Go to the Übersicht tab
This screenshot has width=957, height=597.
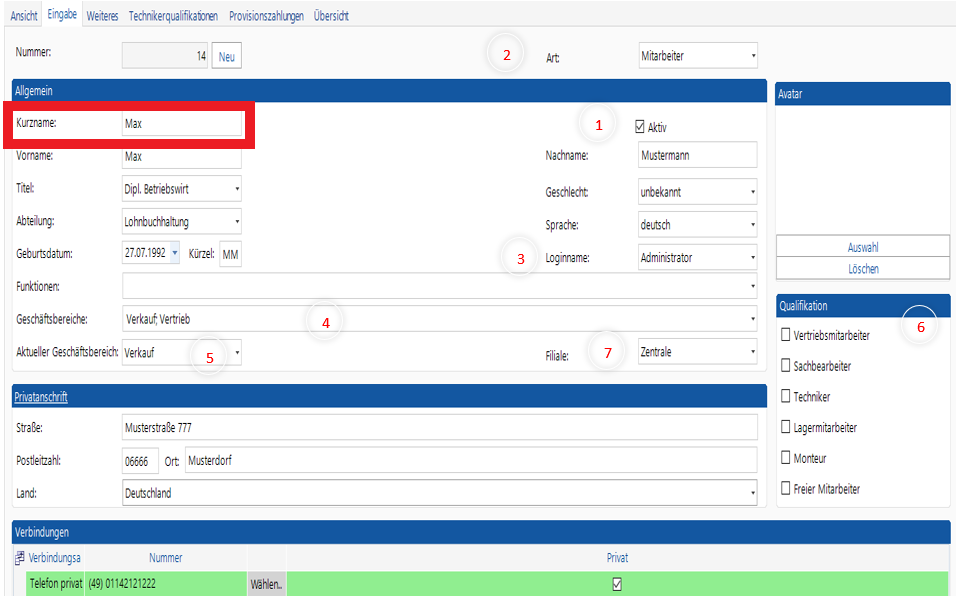[x=331, y=17]
